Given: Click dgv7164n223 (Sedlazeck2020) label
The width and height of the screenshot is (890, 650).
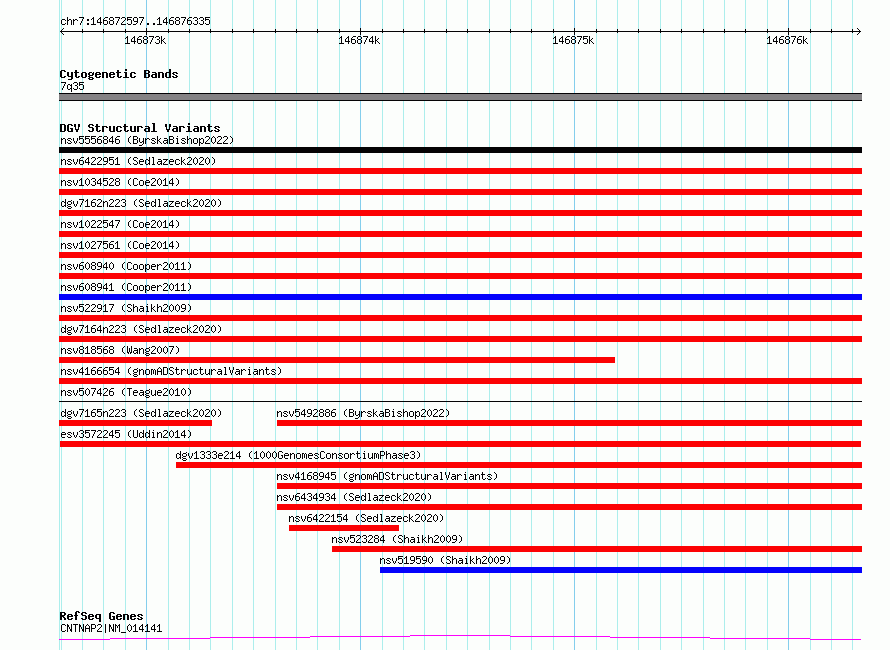Looking at the screenshot, I should (141, 329).
